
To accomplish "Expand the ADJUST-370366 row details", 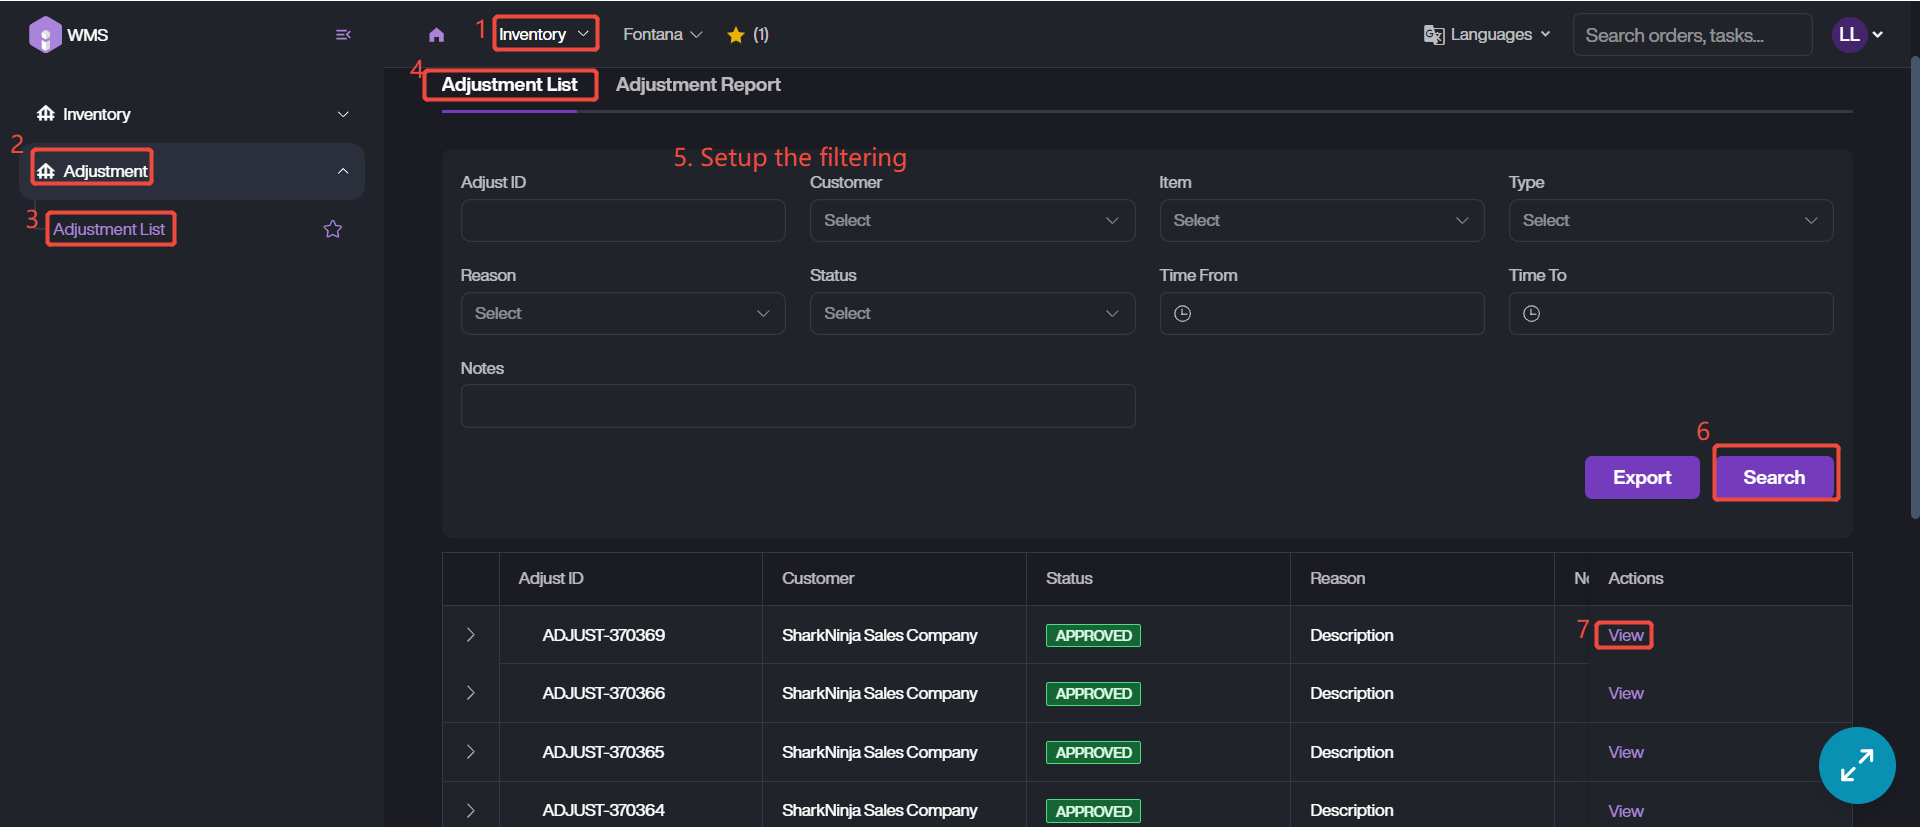I will click(470, 693).
